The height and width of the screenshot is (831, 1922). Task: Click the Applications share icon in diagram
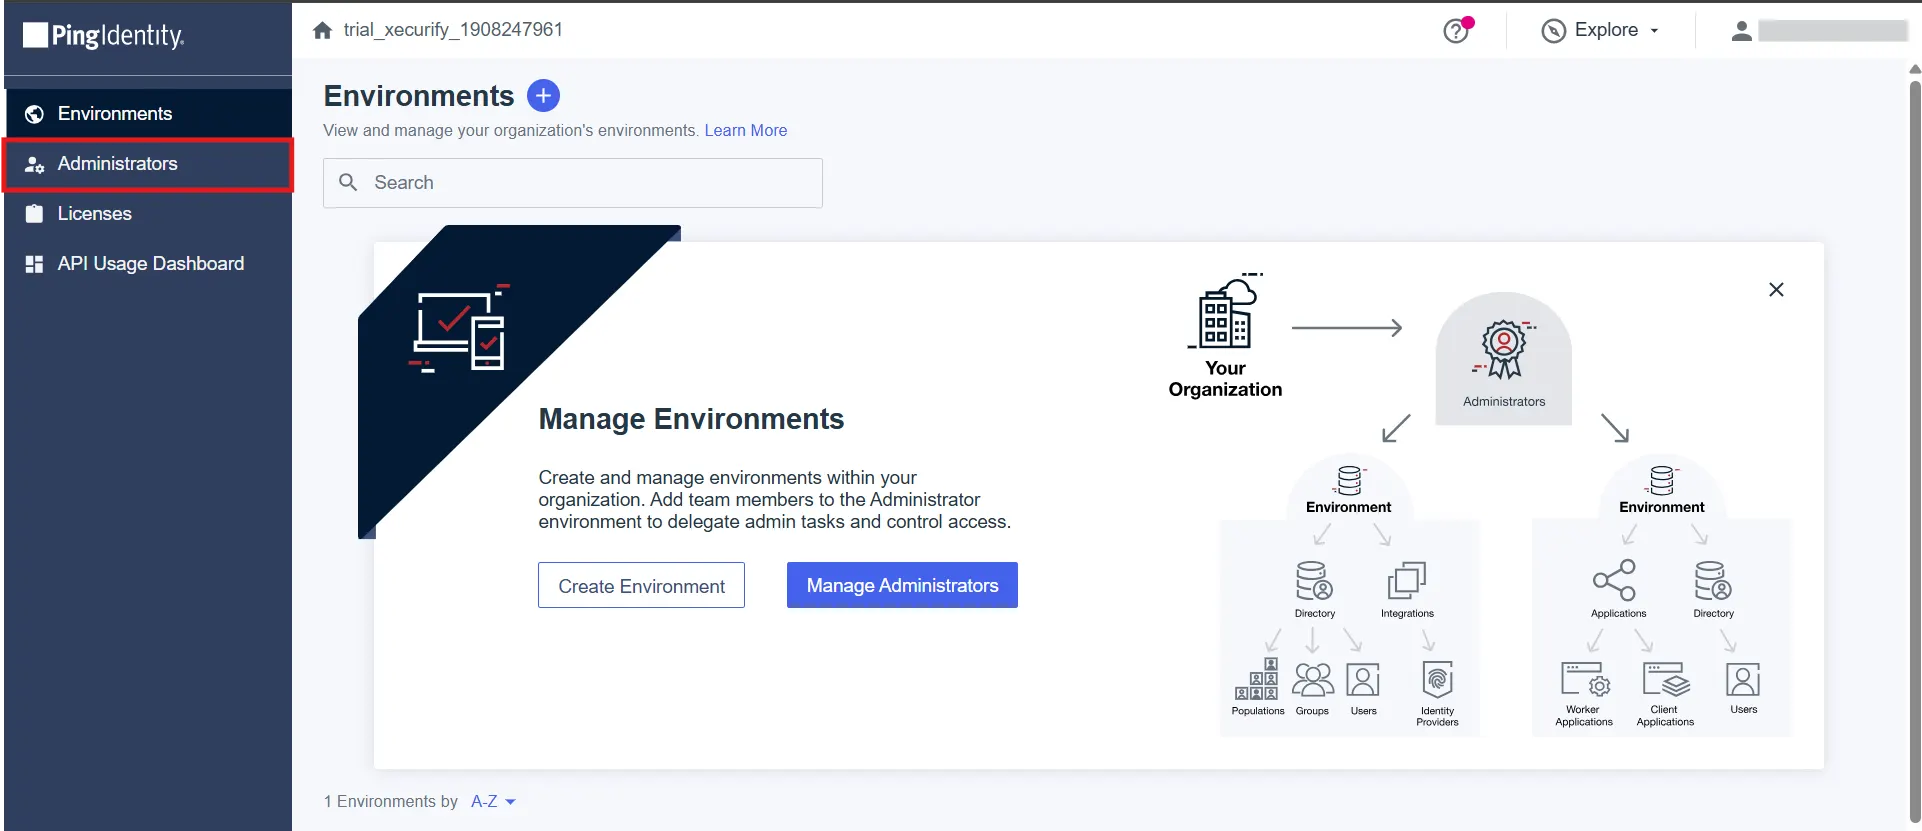click(1614, 580)
